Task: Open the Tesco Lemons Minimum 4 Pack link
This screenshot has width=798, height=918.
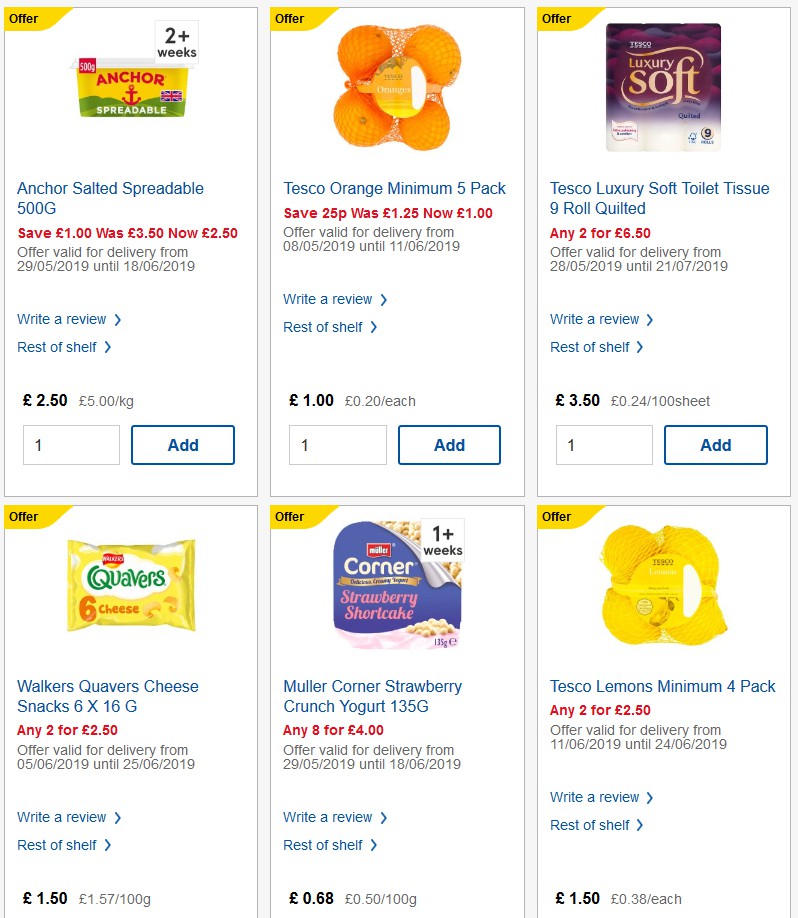Action: tap(662, 687)
